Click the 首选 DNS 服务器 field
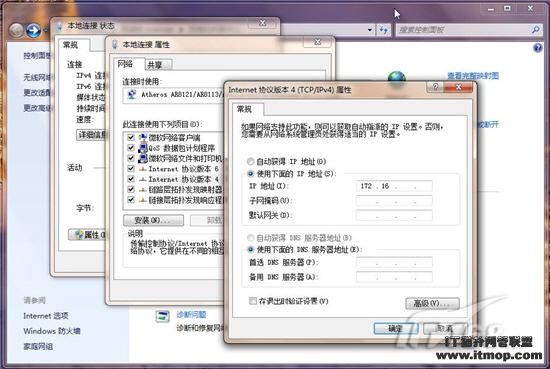Image resolution: width=550 pixels, height=369 pixels. coord(394,262)
